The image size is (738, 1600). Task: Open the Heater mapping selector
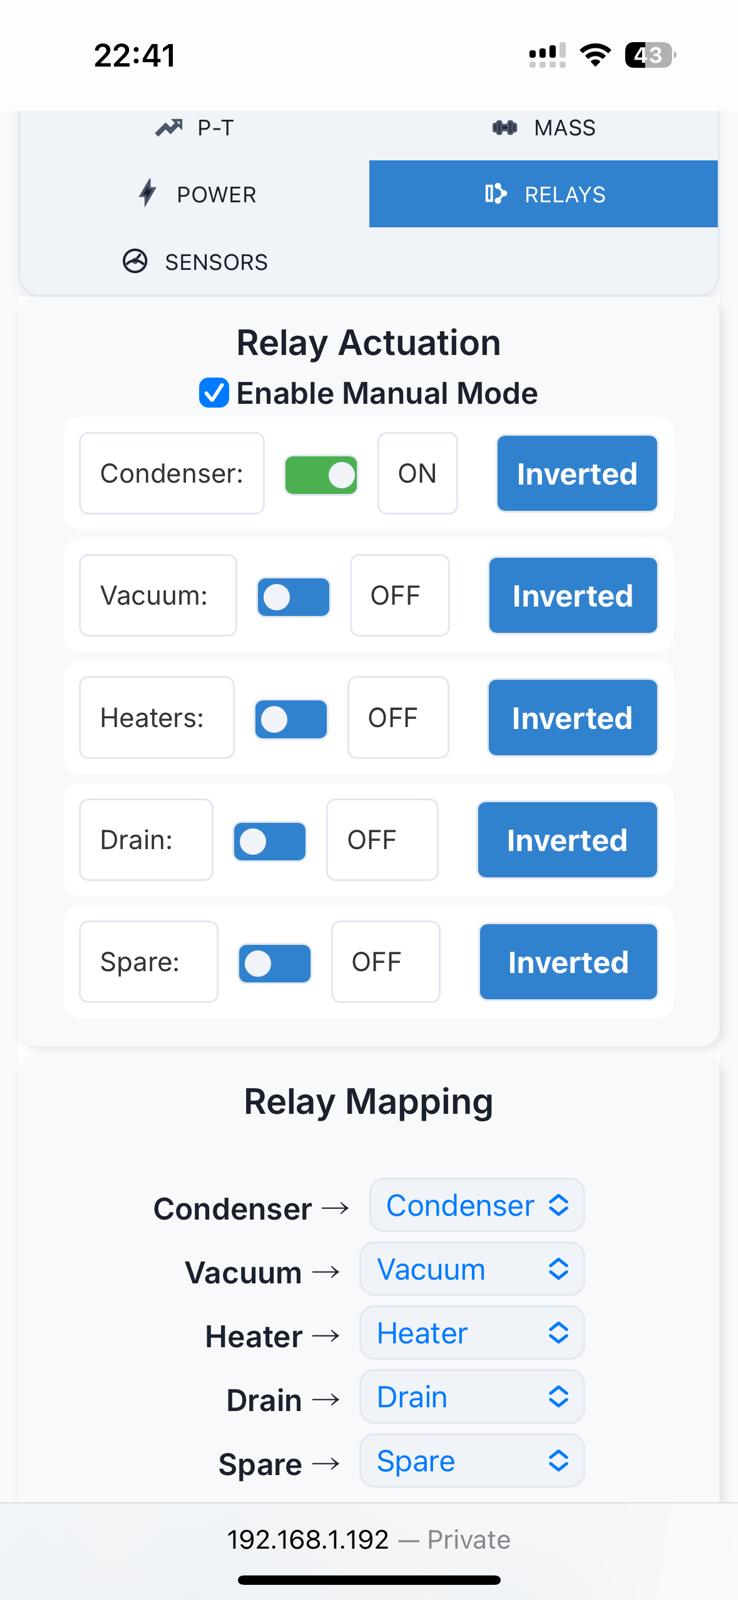pos(471,1333)
